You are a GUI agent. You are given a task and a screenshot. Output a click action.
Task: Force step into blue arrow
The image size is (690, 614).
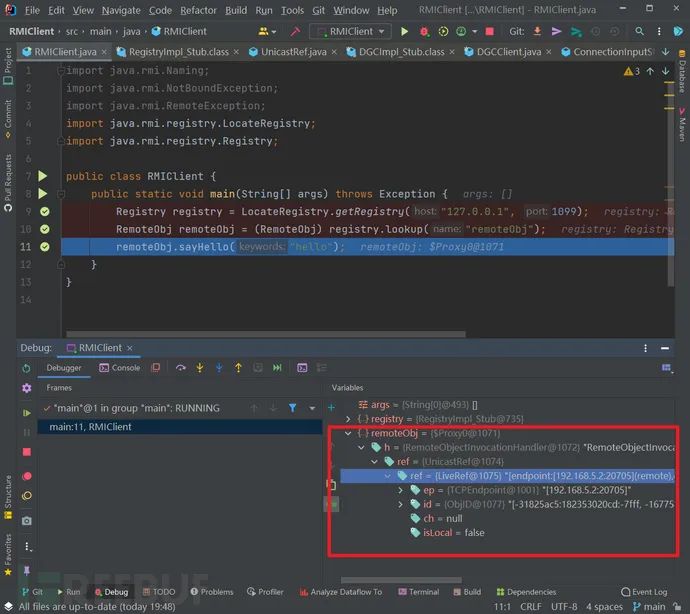[219, 368]
